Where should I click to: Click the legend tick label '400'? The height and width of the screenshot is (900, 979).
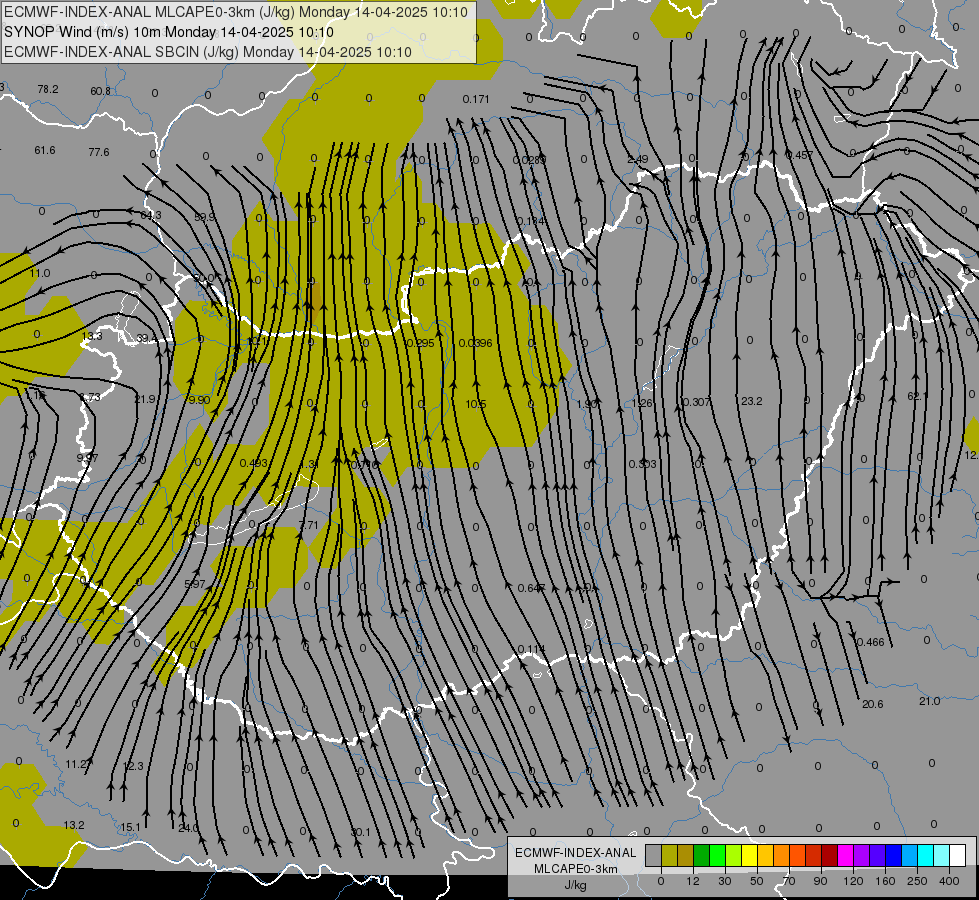click(x=949, y=881)
